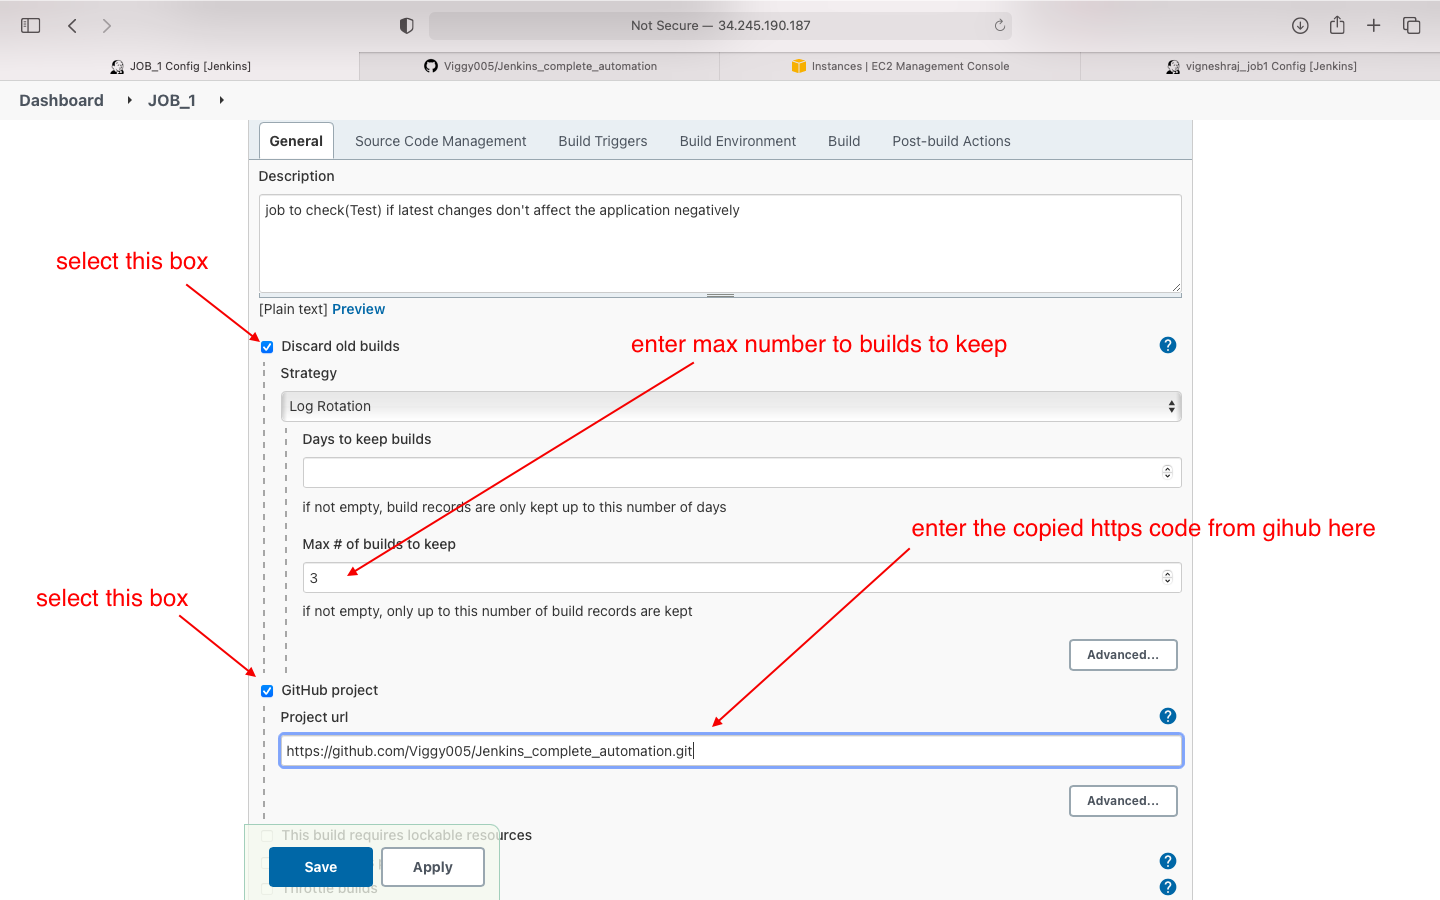The width and height of the screenshot is (1440, 900).
Task: Save the job configuration
Action: (x=321, y=867)
